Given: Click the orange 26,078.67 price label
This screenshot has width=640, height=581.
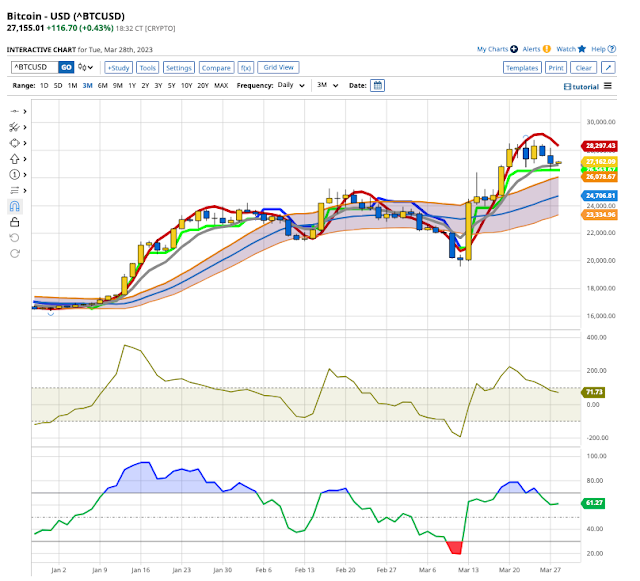Looking at the screenshot, I should pyautogui.click(x=600, y=177).
